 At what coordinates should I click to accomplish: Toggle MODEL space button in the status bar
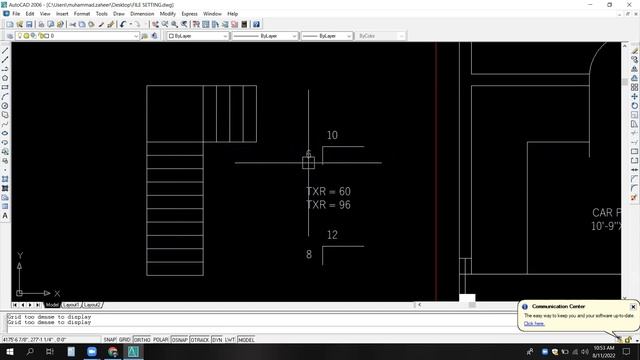[x=246, y=340]
